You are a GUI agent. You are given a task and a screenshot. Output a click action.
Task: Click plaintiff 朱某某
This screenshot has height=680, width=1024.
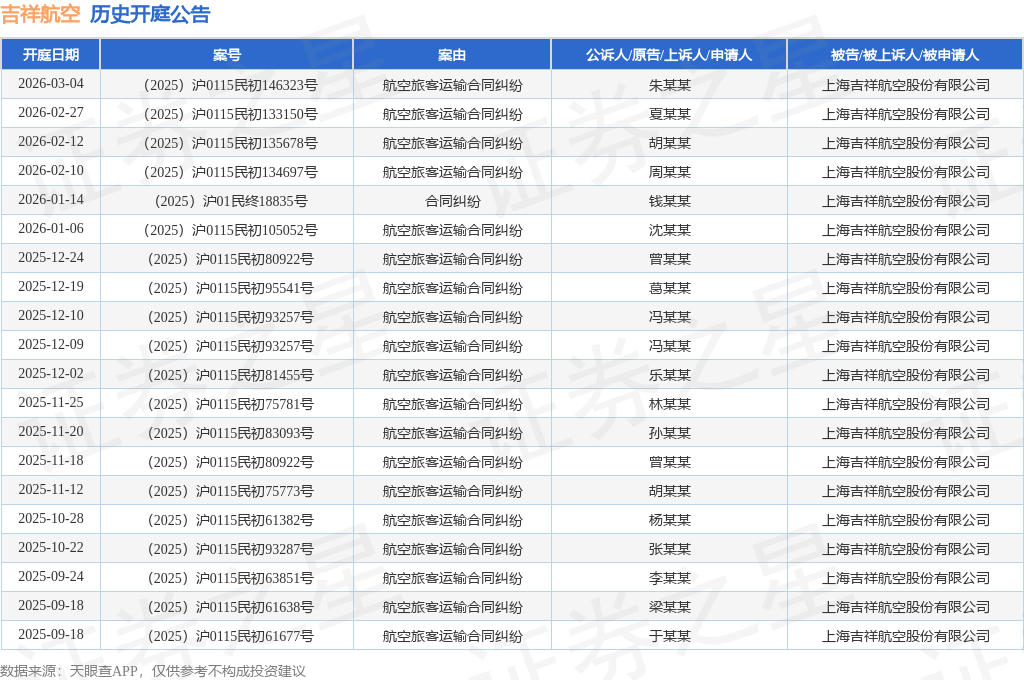(669, 85)
